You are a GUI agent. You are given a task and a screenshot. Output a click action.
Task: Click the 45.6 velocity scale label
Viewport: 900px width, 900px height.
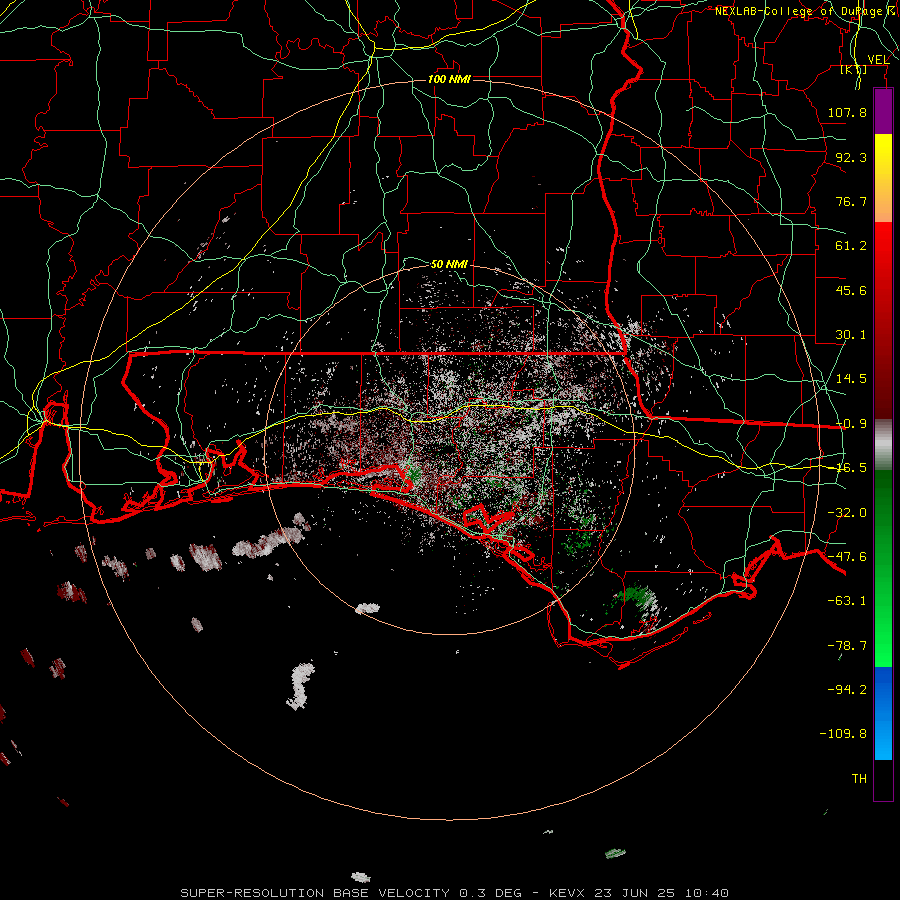(x=851, y=290)
